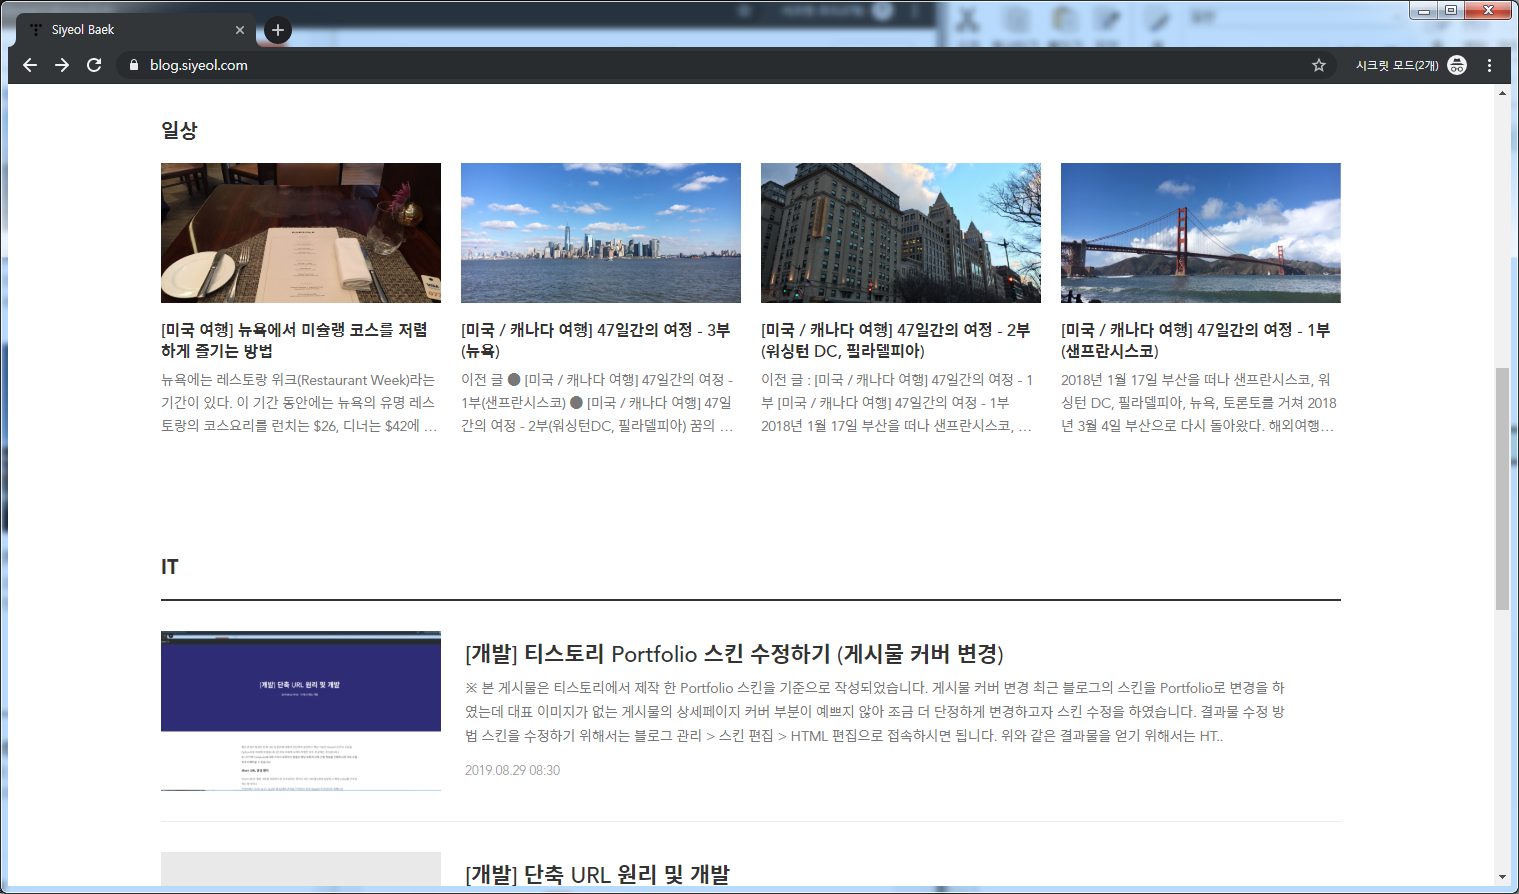Open the 뉴욕에서 미슐랭 코스 post title
Viewport: 1519px width, 894px height.
(294, 340)
